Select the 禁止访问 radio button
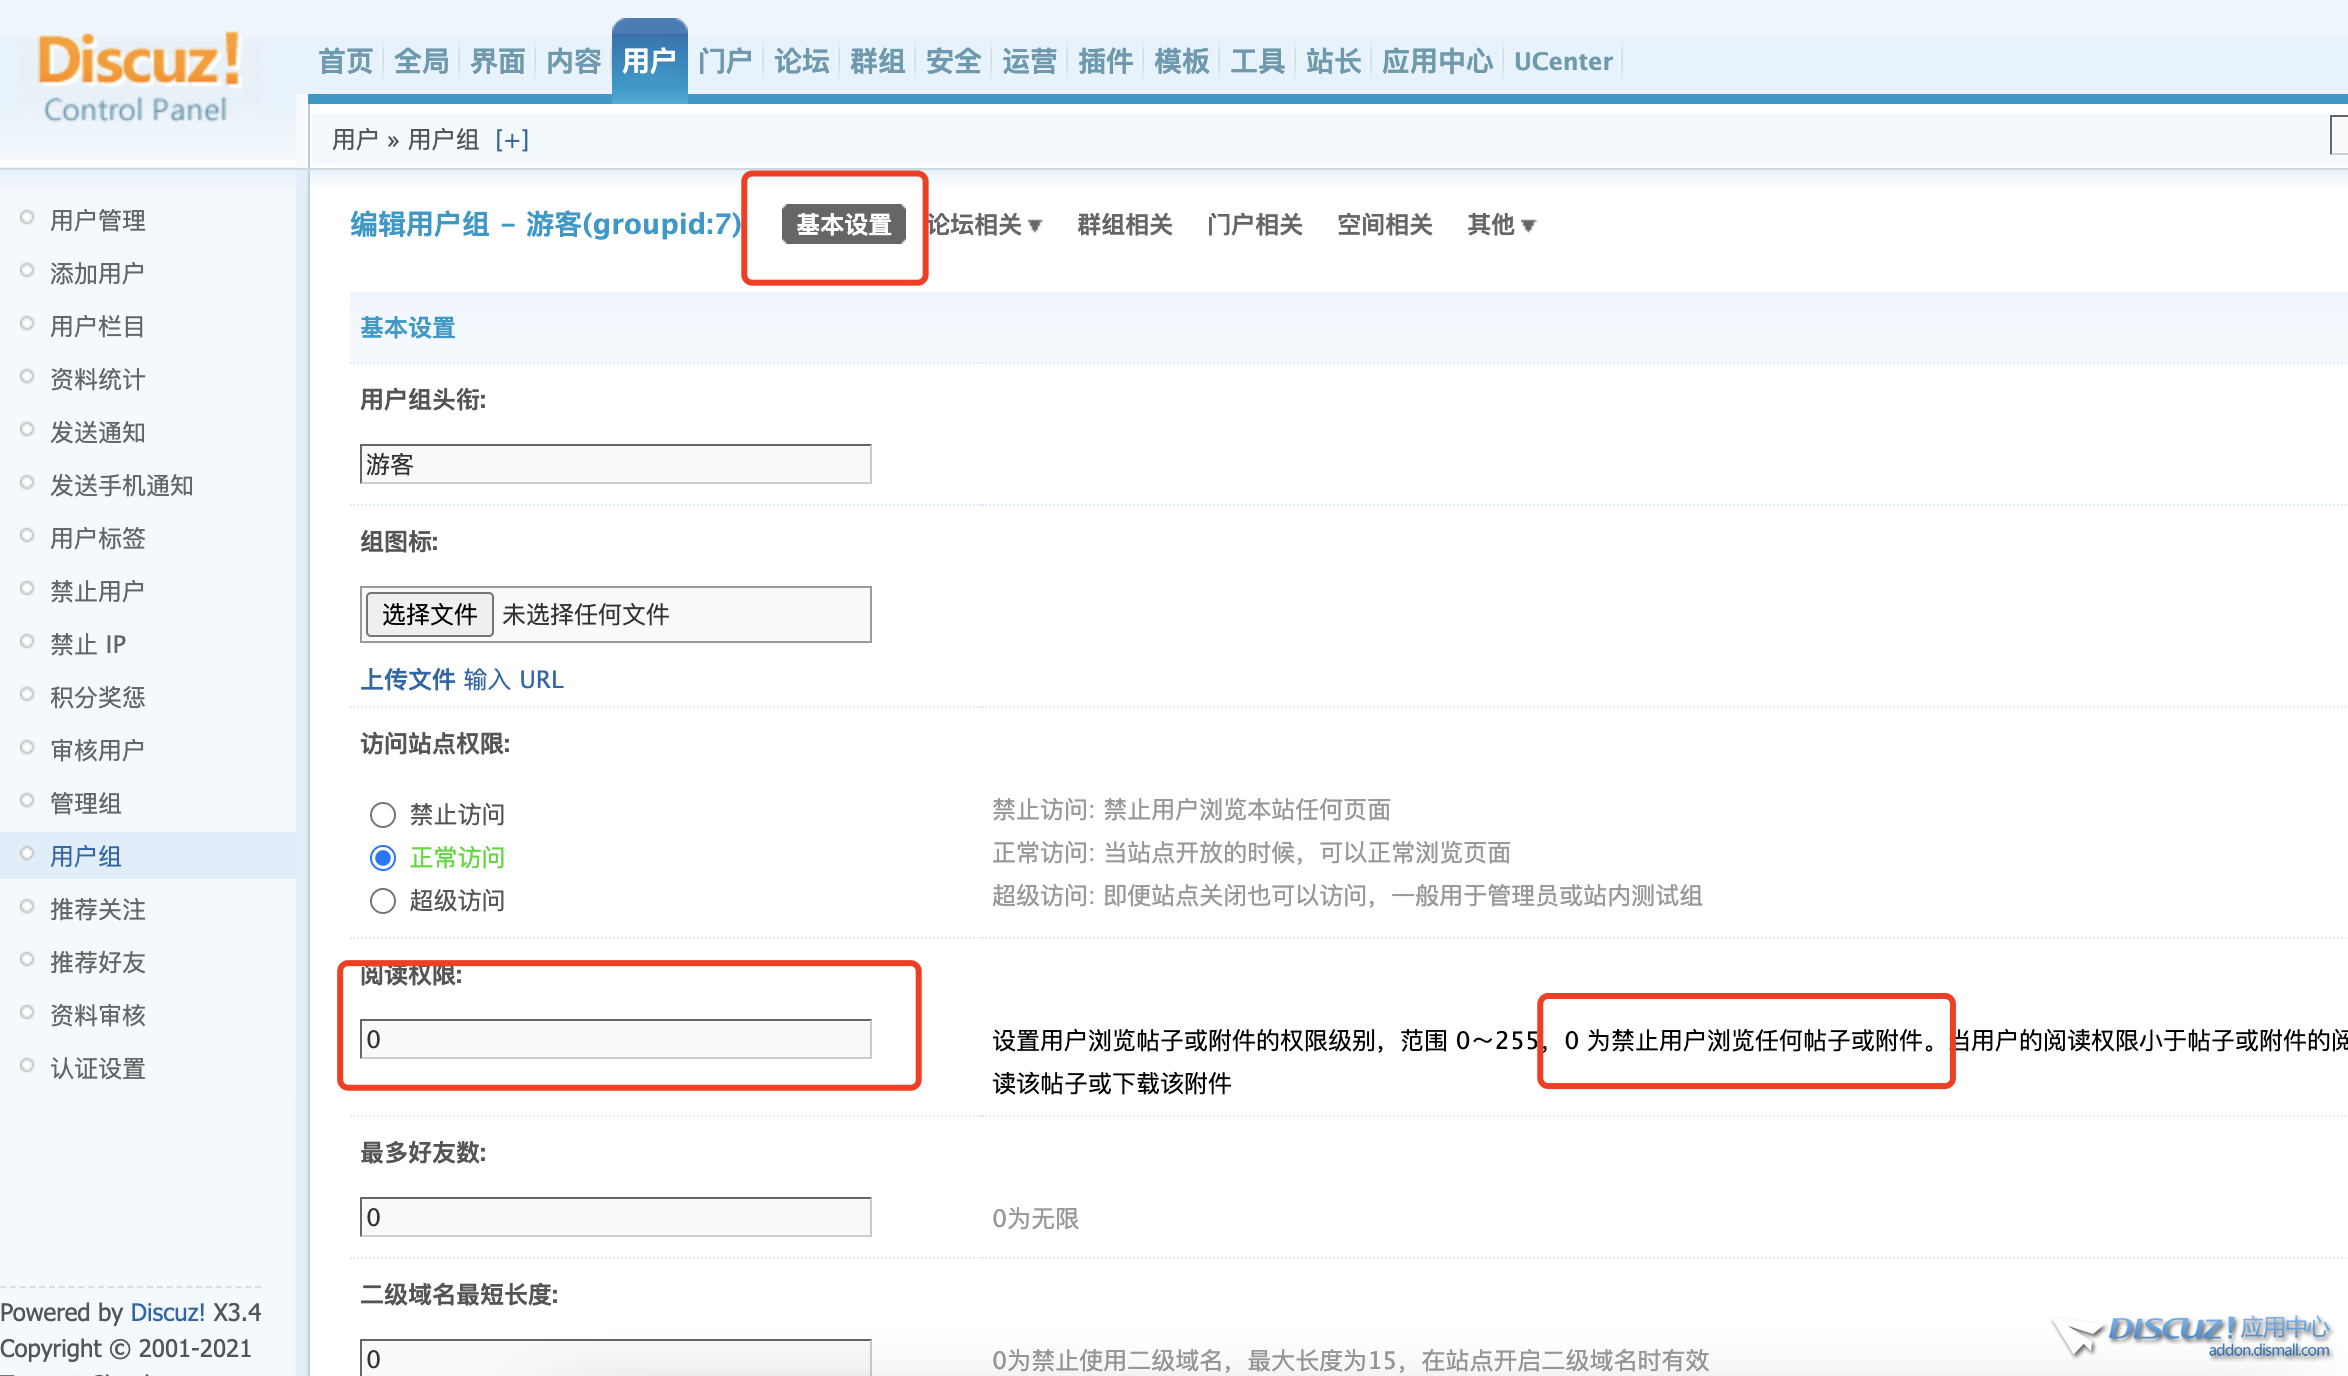 click(x=383, y=815)
